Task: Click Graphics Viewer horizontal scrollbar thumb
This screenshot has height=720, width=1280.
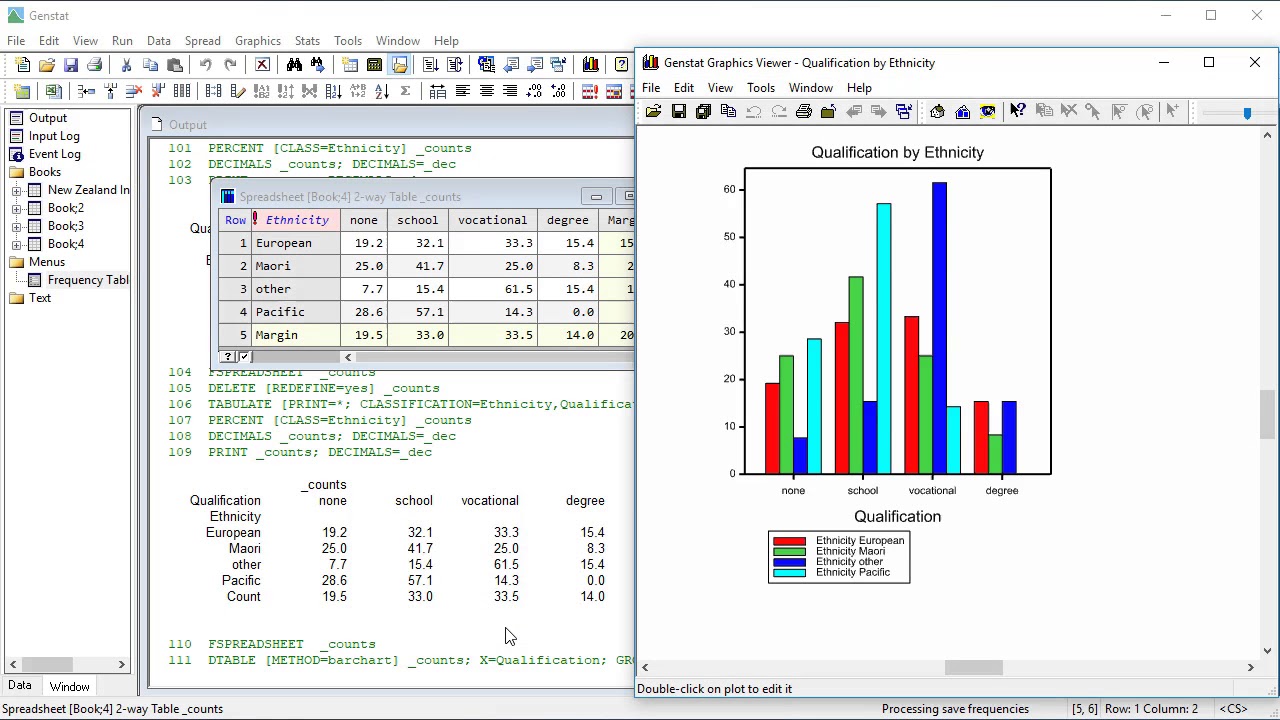Action: pyautogui.click(x=973, y=668)
